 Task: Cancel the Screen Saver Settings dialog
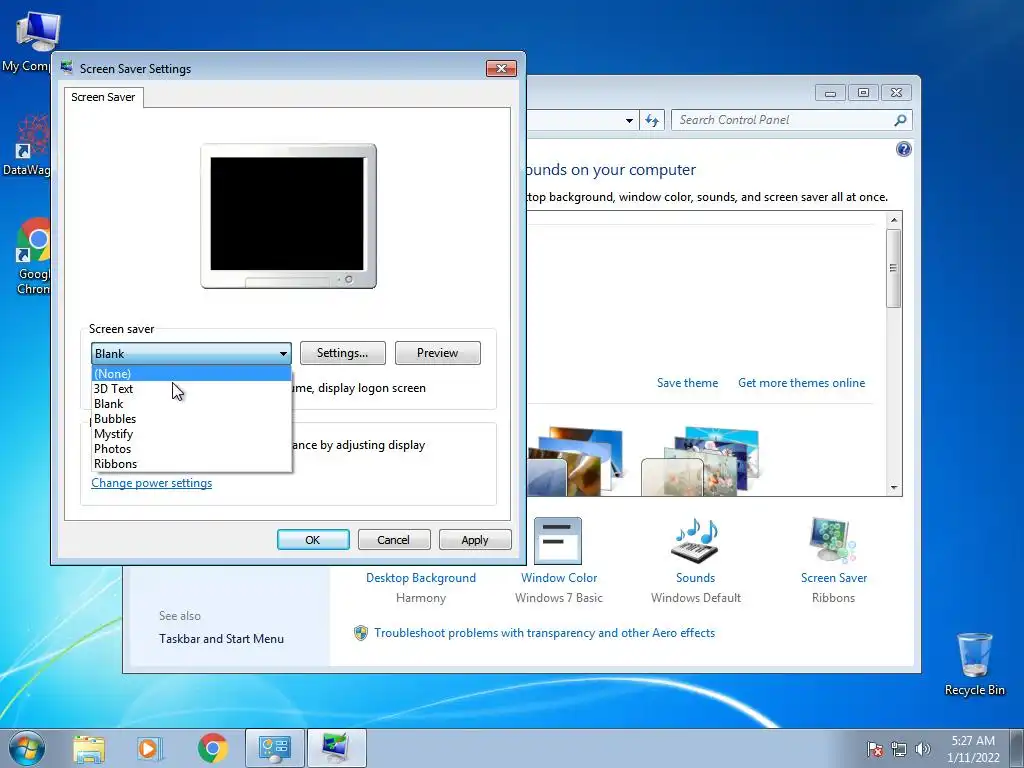(393, 539)
